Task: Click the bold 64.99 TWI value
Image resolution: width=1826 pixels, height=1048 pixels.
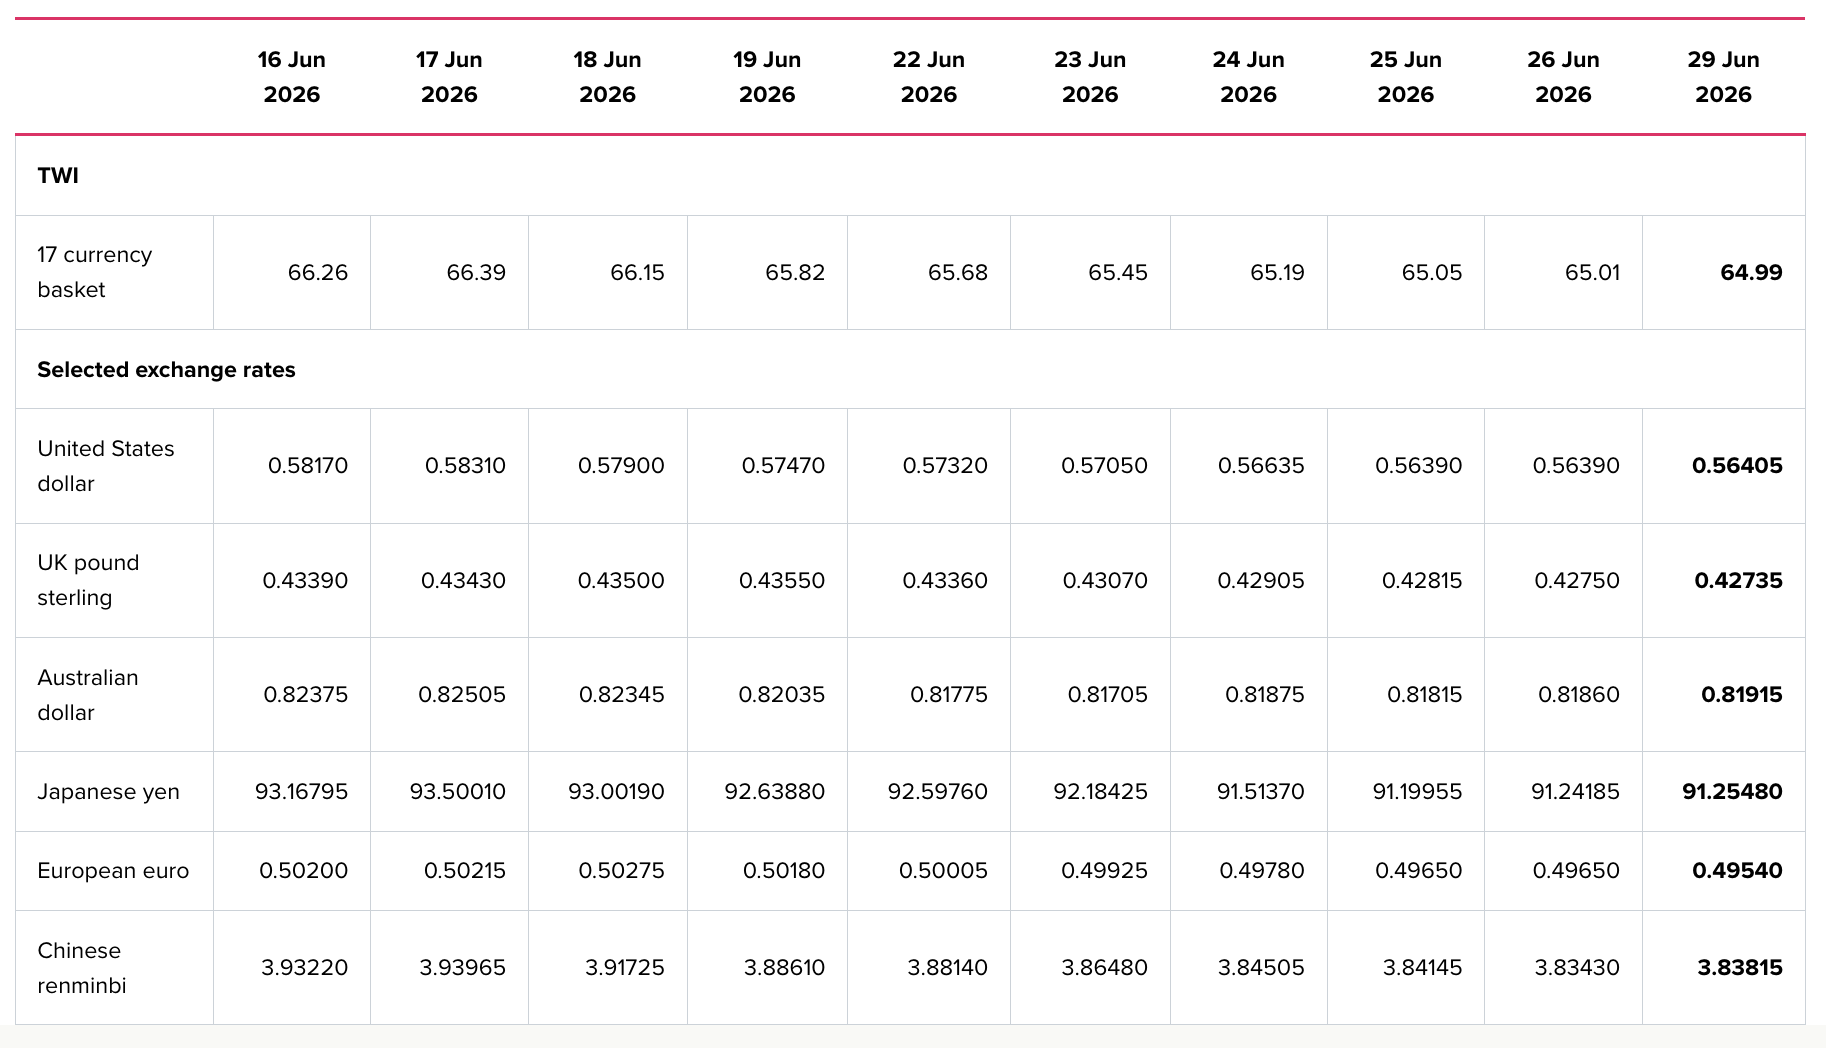Action: pyautogui.click(x=1751, y=272)
